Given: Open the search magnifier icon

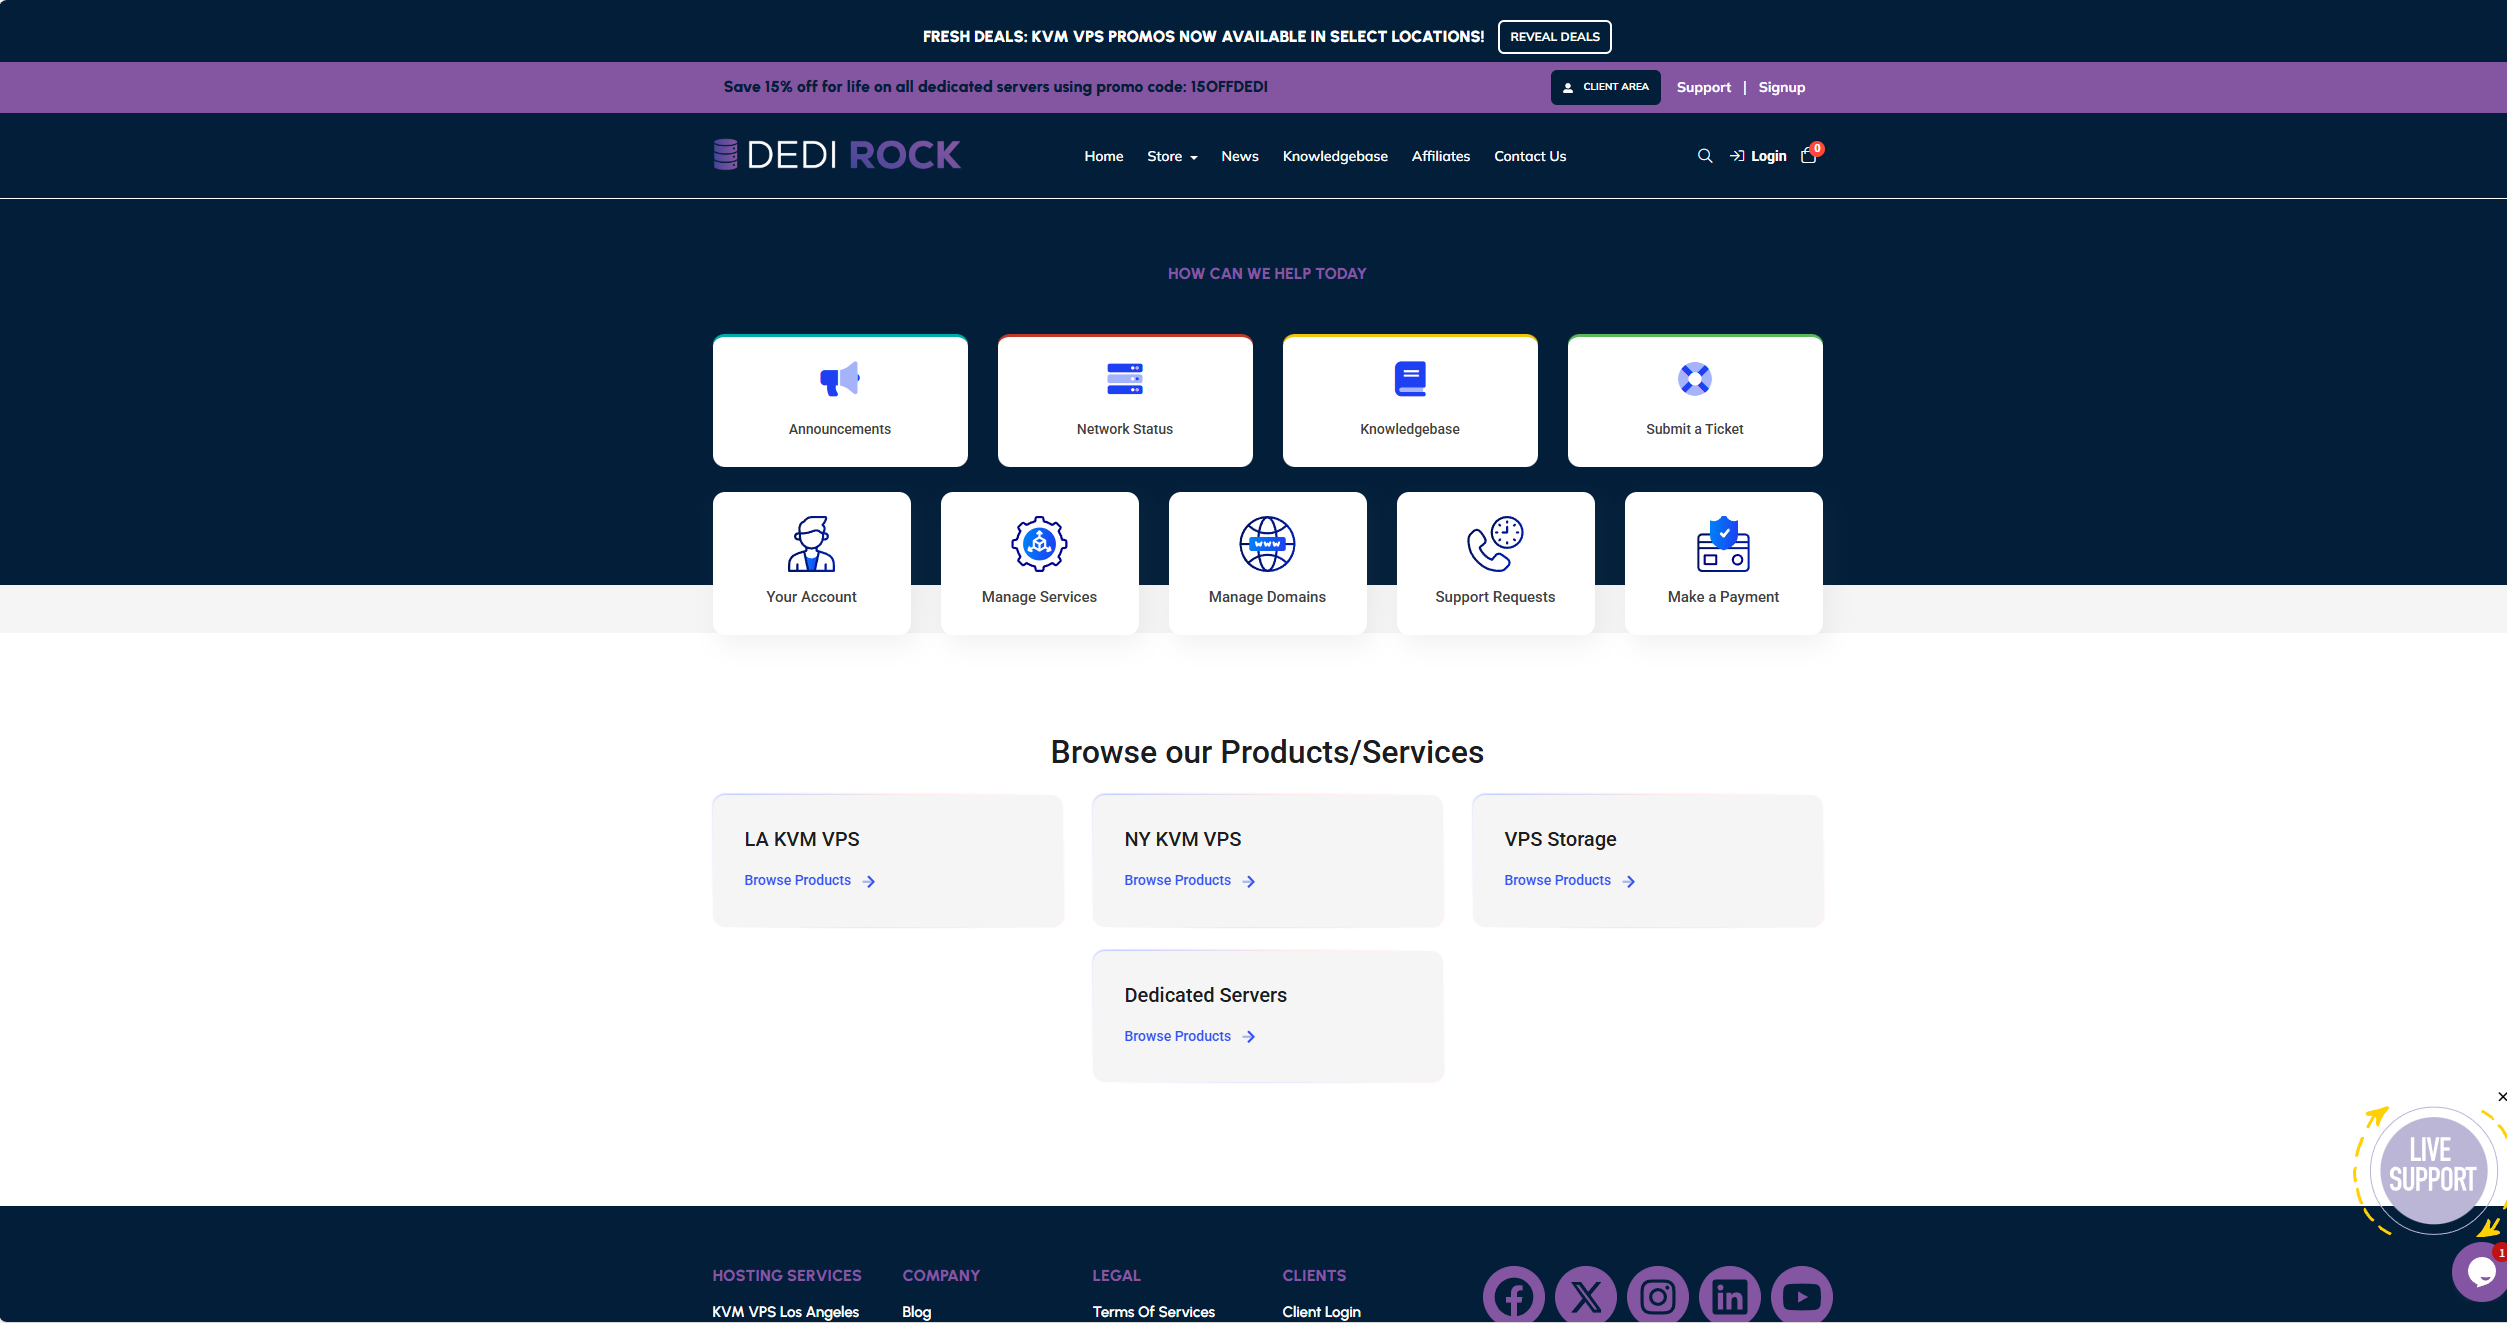Looking at the screenshot, I should click(1705, 156).
